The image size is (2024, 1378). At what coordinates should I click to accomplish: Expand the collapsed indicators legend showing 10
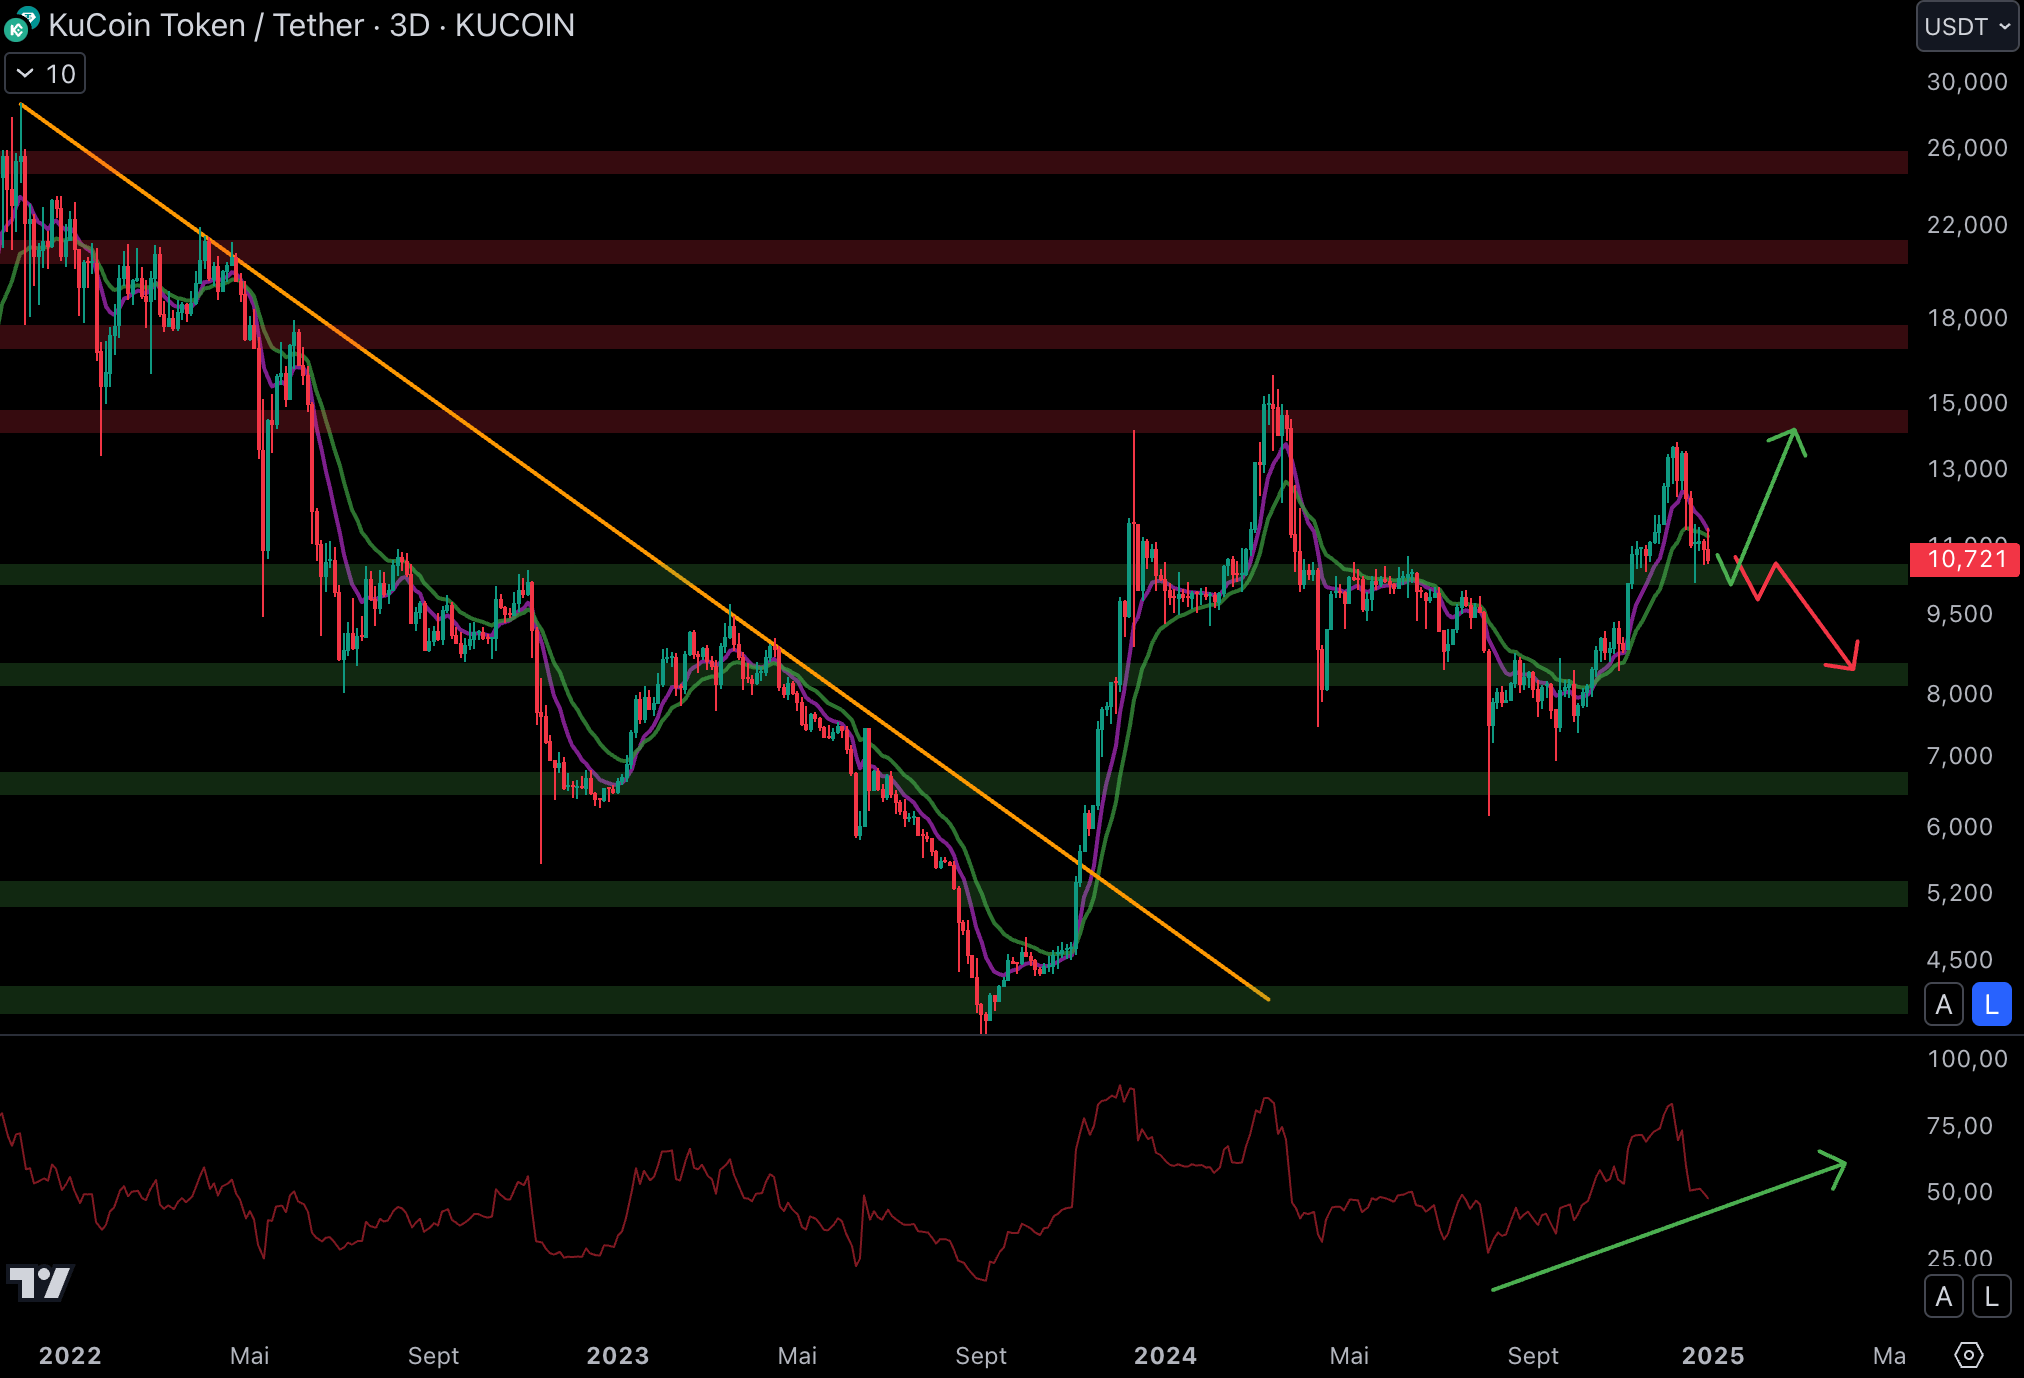(x=45, y=74)
